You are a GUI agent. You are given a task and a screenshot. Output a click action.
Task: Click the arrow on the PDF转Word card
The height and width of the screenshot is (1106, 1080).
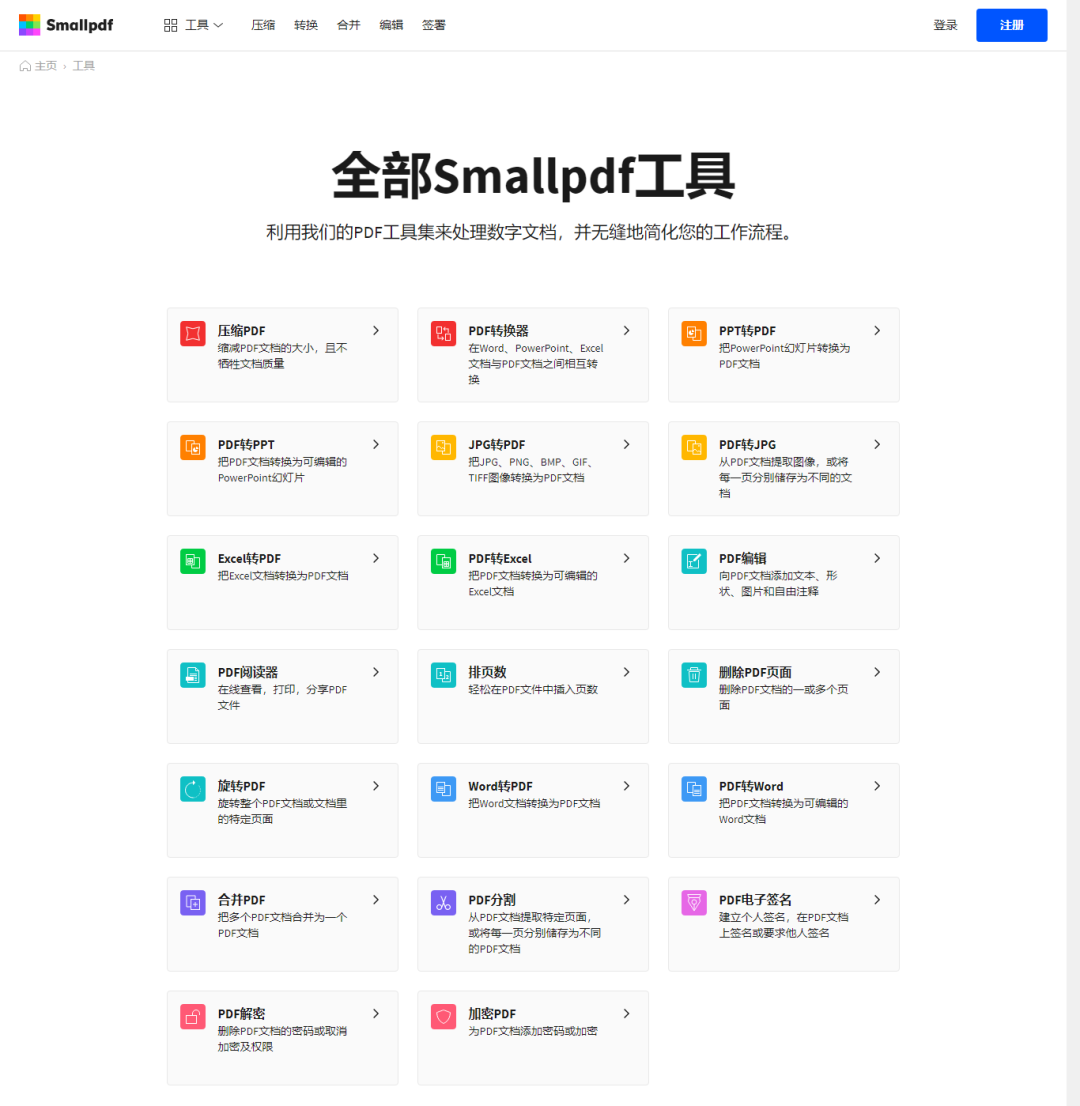click(877, 785)
